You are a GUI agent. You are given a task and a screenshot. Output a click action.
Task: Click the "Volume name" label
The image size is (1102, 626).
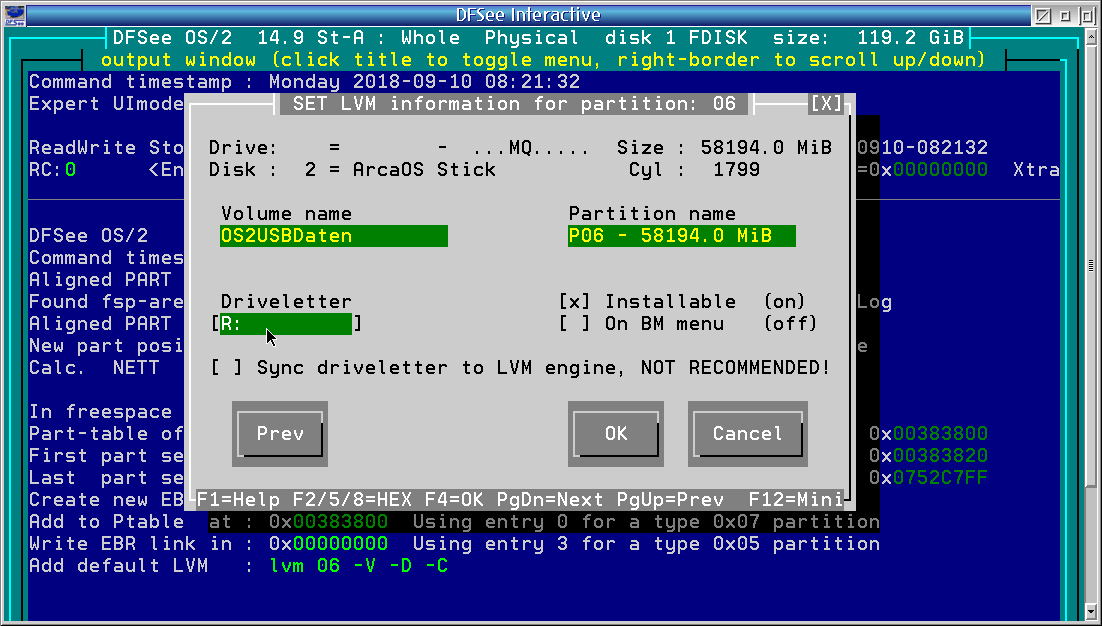[x=286, y=214]
